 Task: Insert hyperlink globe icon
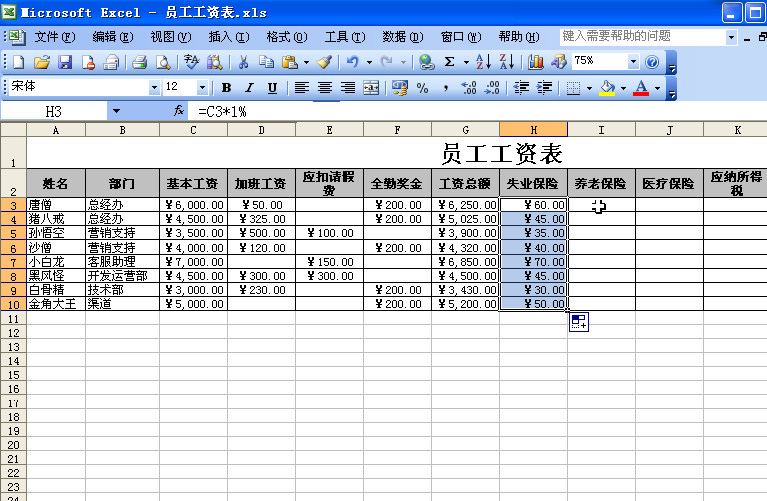pos(427,62)
